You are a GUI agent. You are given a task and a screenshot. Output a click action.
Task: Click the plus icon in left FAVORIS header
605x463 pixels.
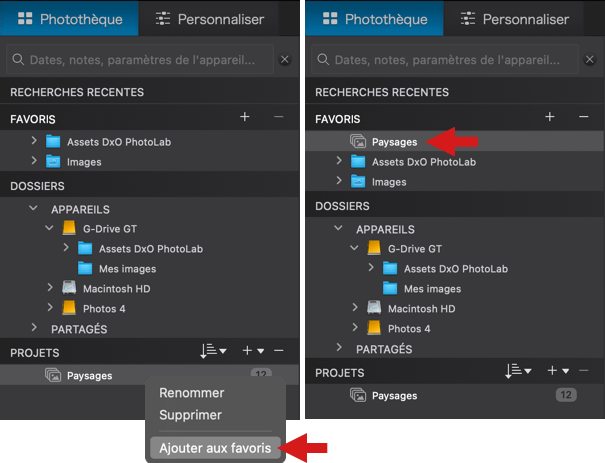(x=245, y=117)
